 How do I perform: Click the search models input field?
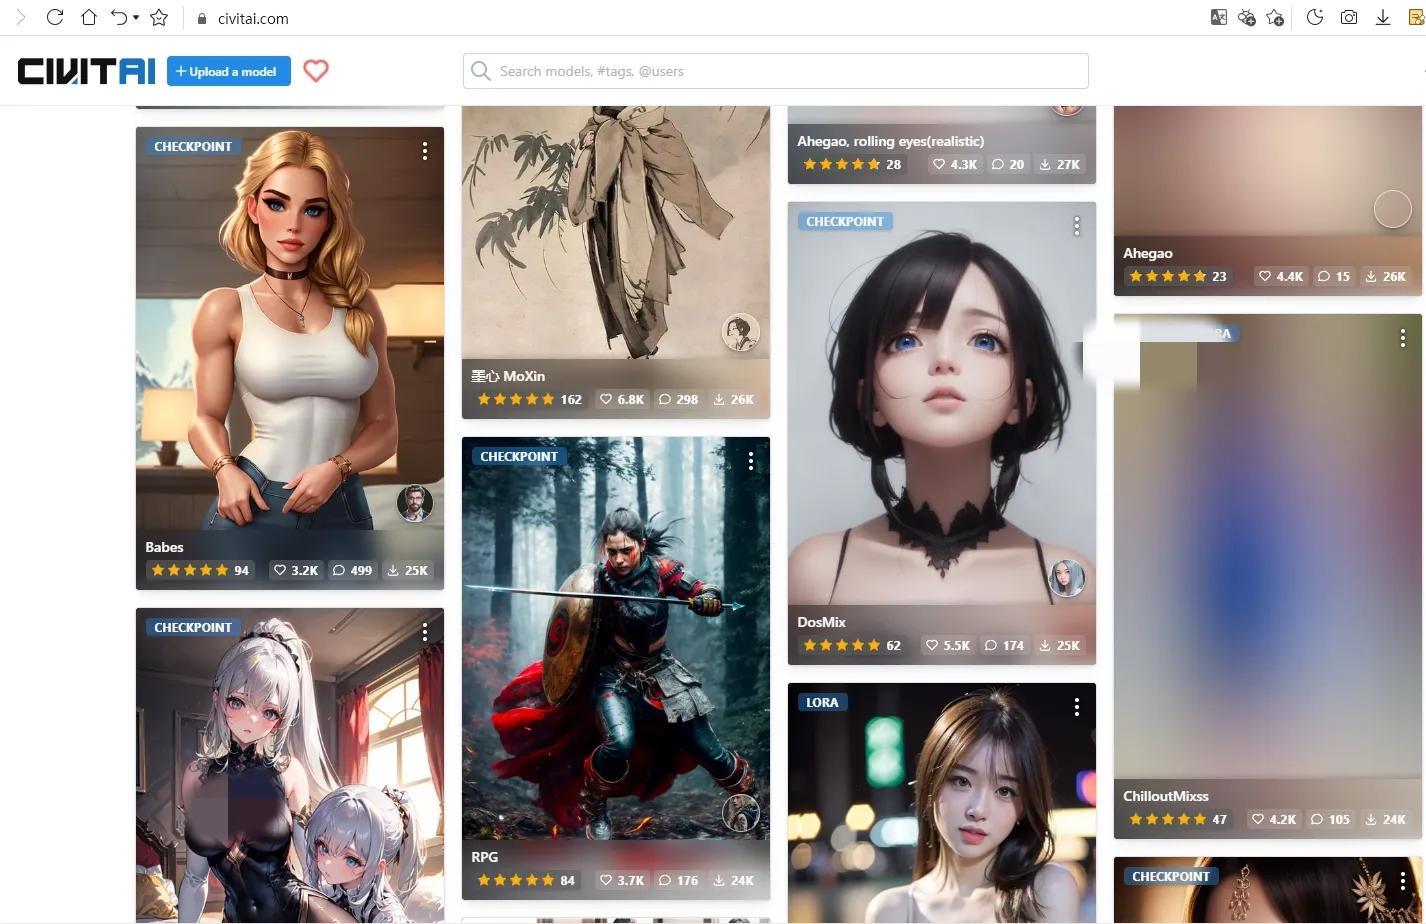pos(775,71)
